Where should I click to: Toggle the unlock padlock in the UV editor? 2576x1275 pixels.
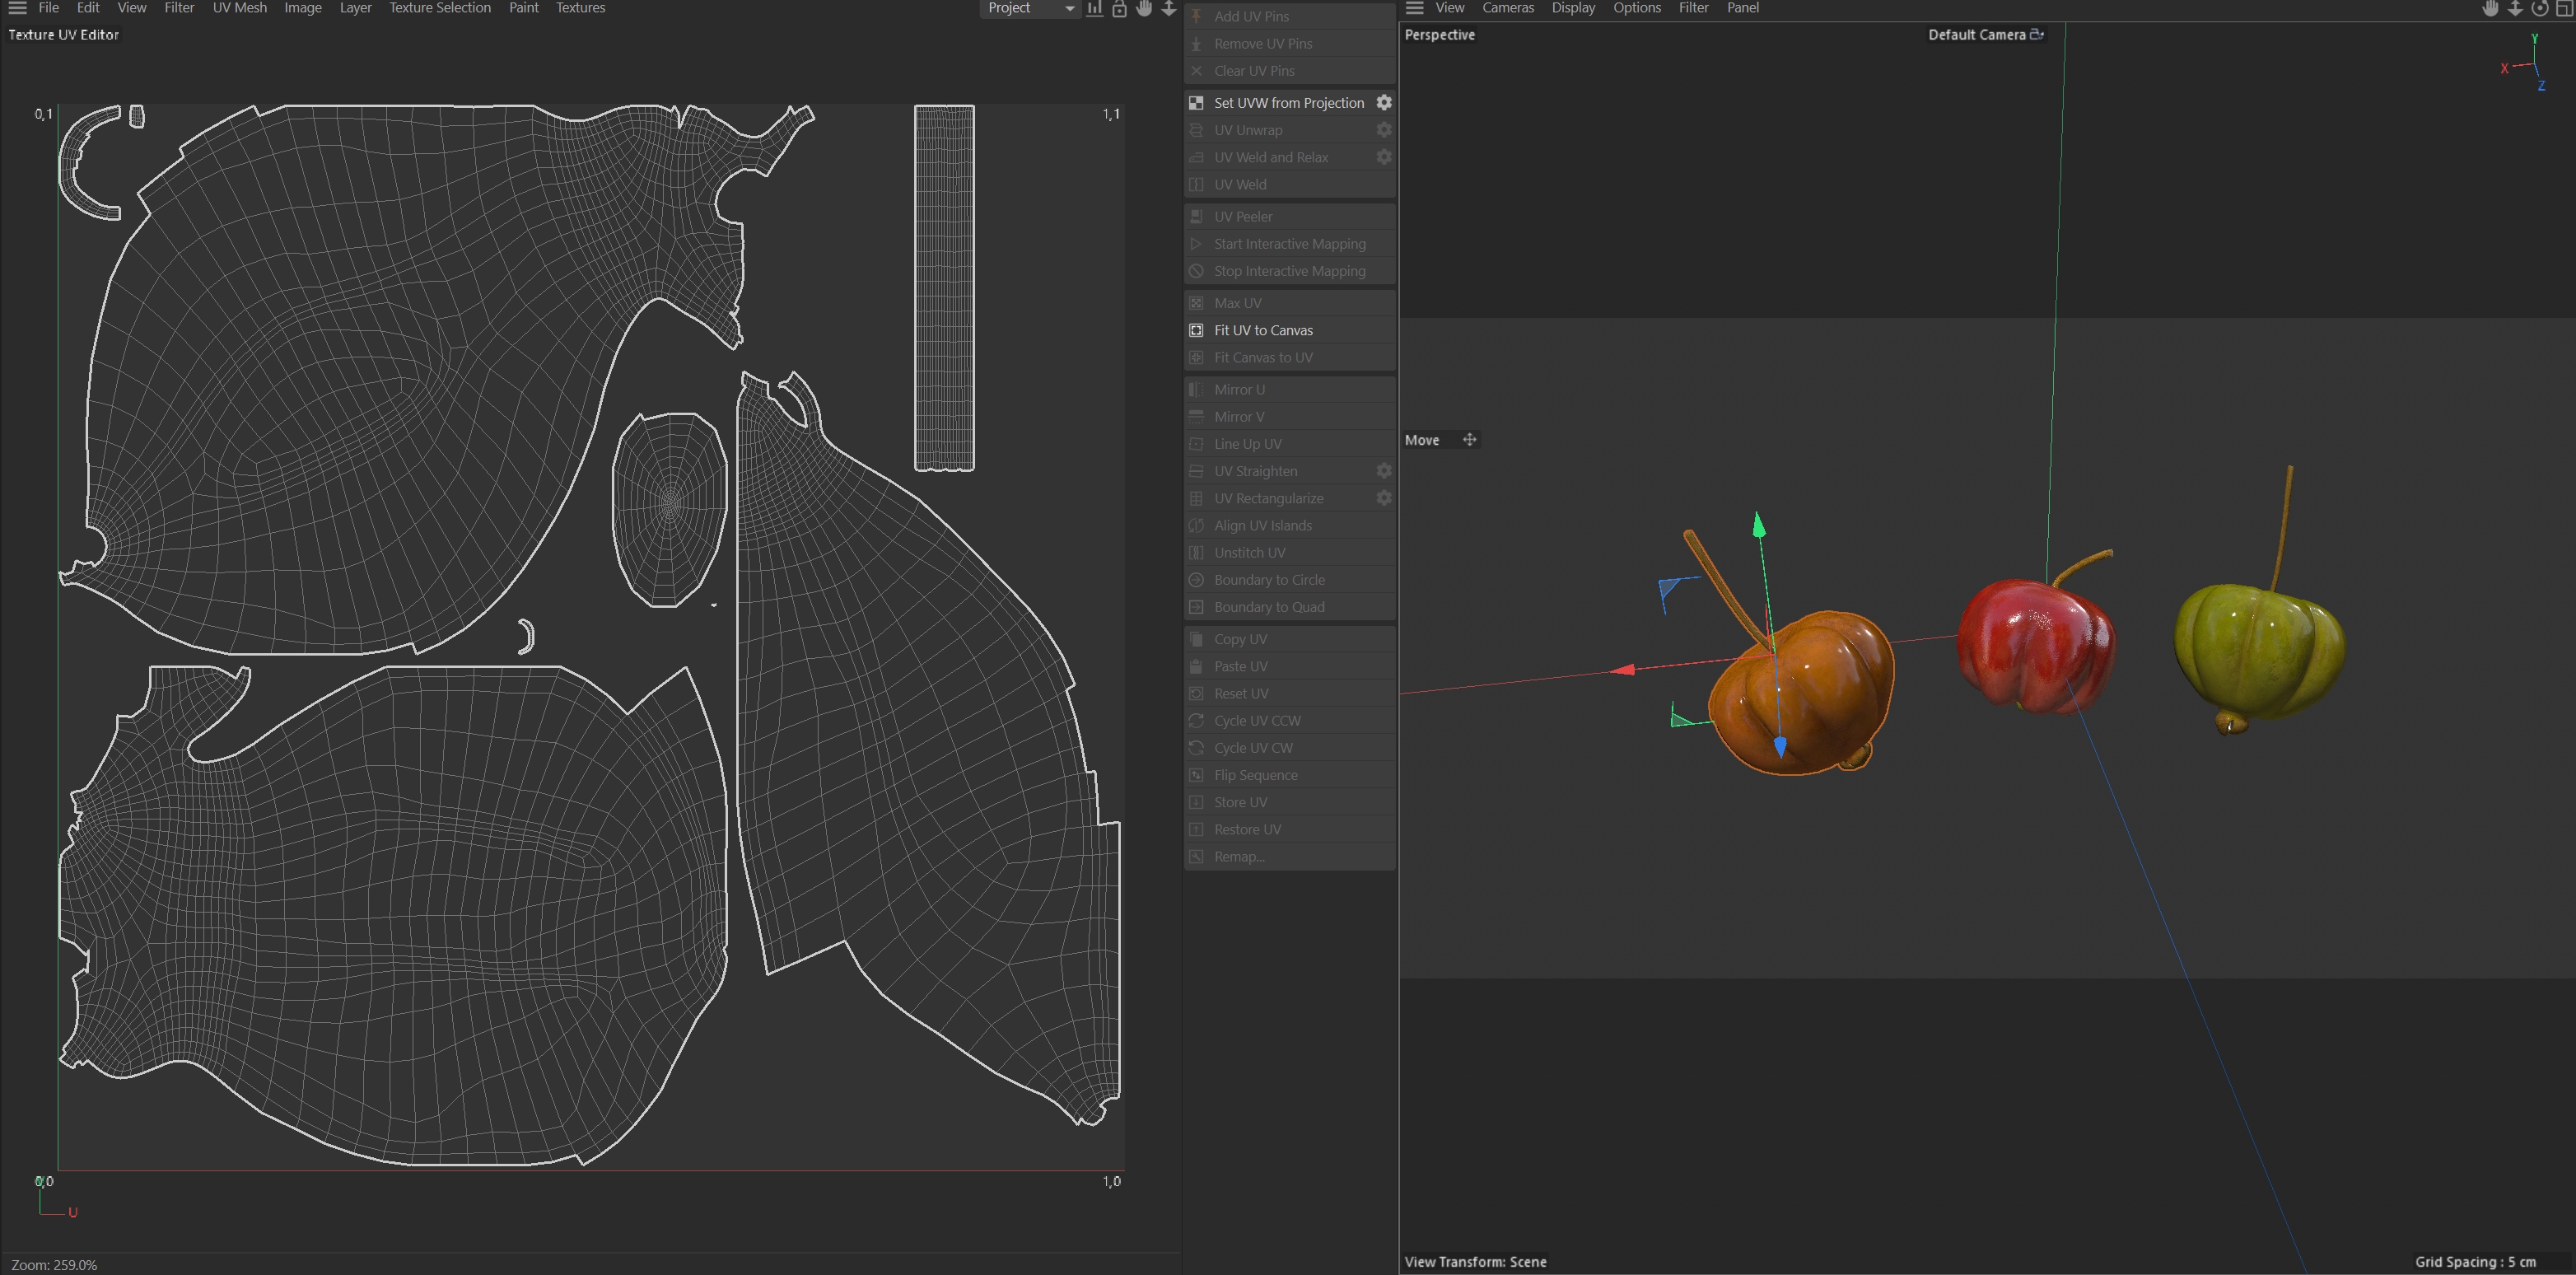pos(1119,8)
